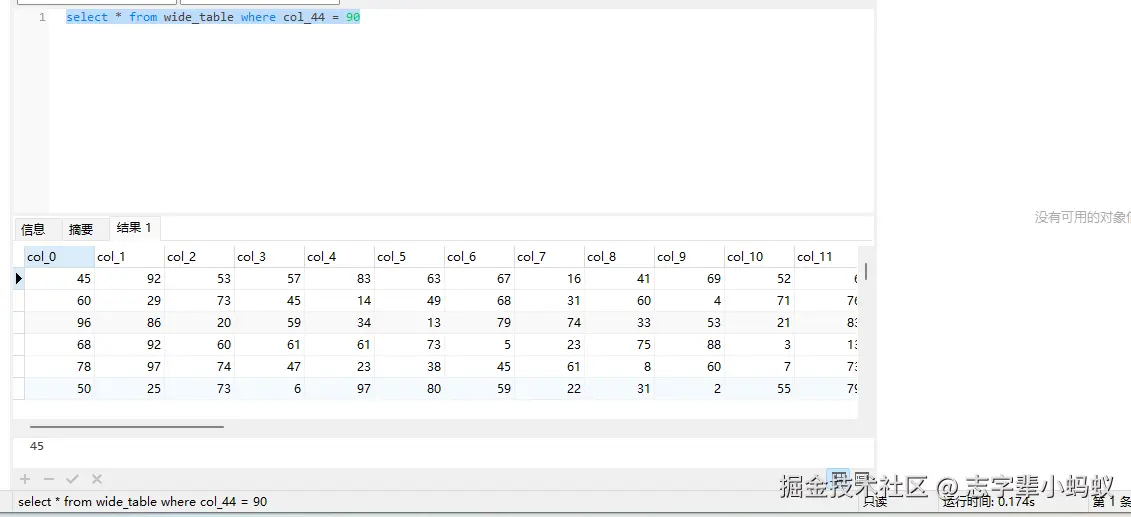Select the cell 80 in col_5
The image size is (1131, 517).
coord(410,389)
